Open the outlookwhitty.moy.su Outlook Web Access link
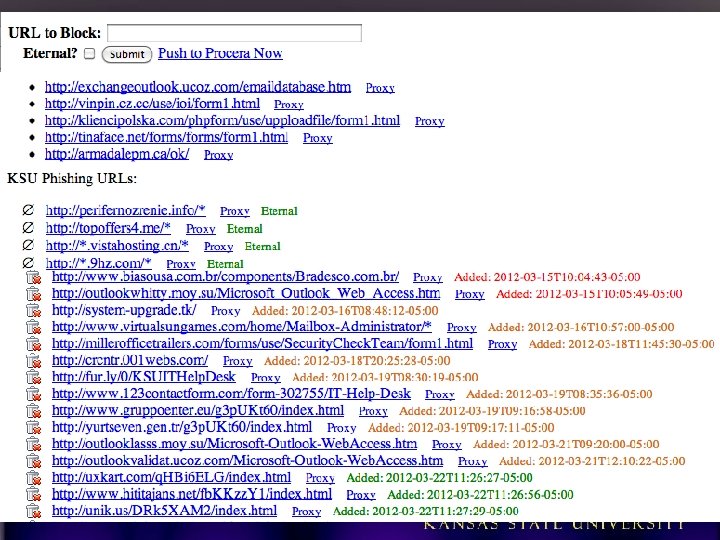Screen dimensions: 720x540 [x=246, y=293]
